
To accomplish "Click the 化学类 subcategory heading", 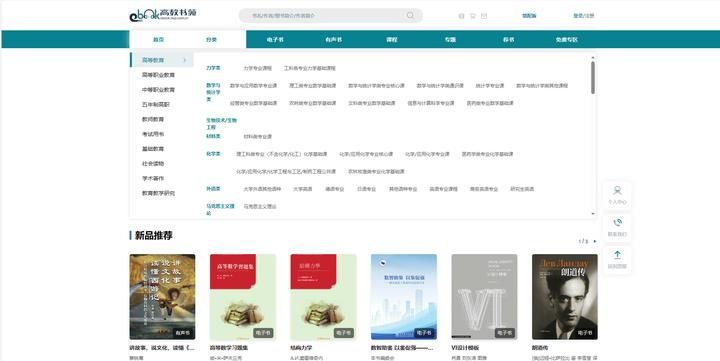I will click(213, 154).
